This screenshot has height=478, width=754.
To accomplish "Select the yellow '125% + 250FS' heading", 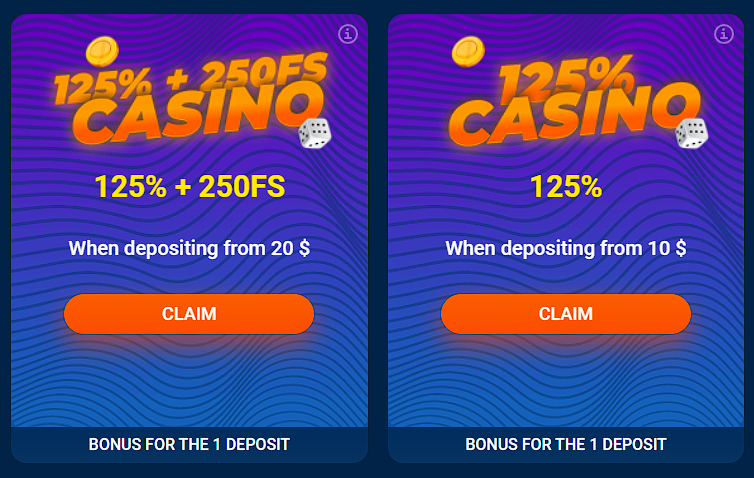I will click(189, 186).
